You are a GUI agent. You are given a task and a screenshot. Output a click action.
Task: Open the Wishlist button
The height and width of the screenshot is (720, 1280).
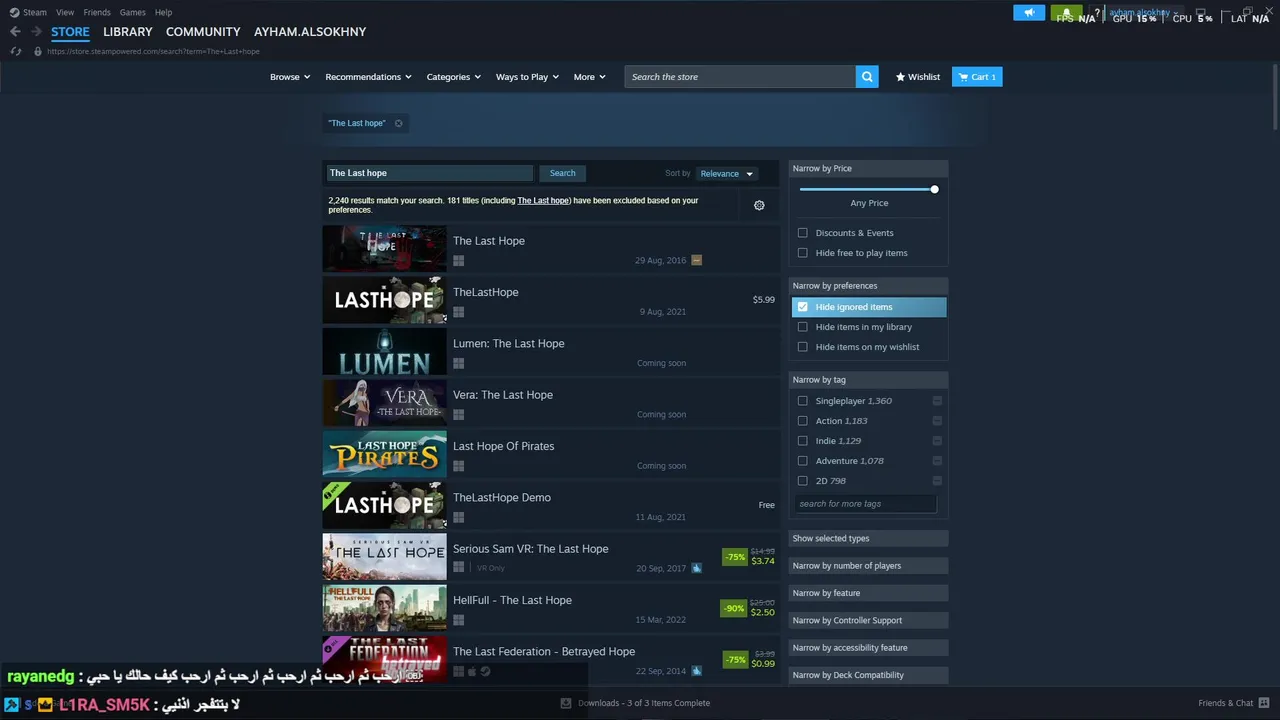click(x=918, y=77)
